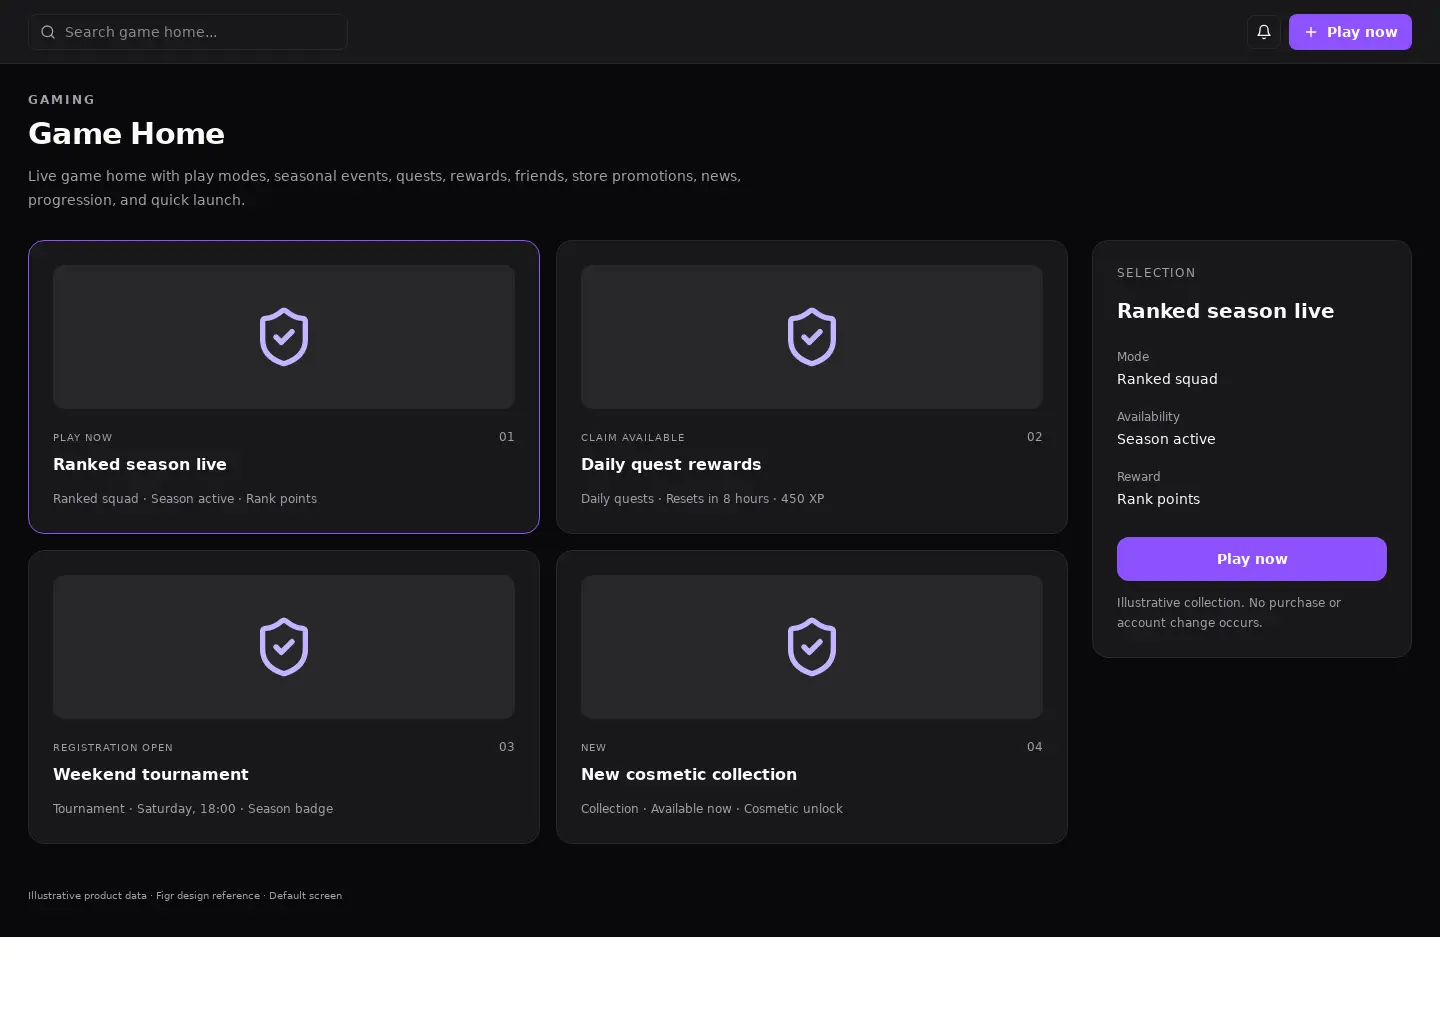1440x1024 pixels.
Task: Focus the Search game home field
Action: pos(188,32)
